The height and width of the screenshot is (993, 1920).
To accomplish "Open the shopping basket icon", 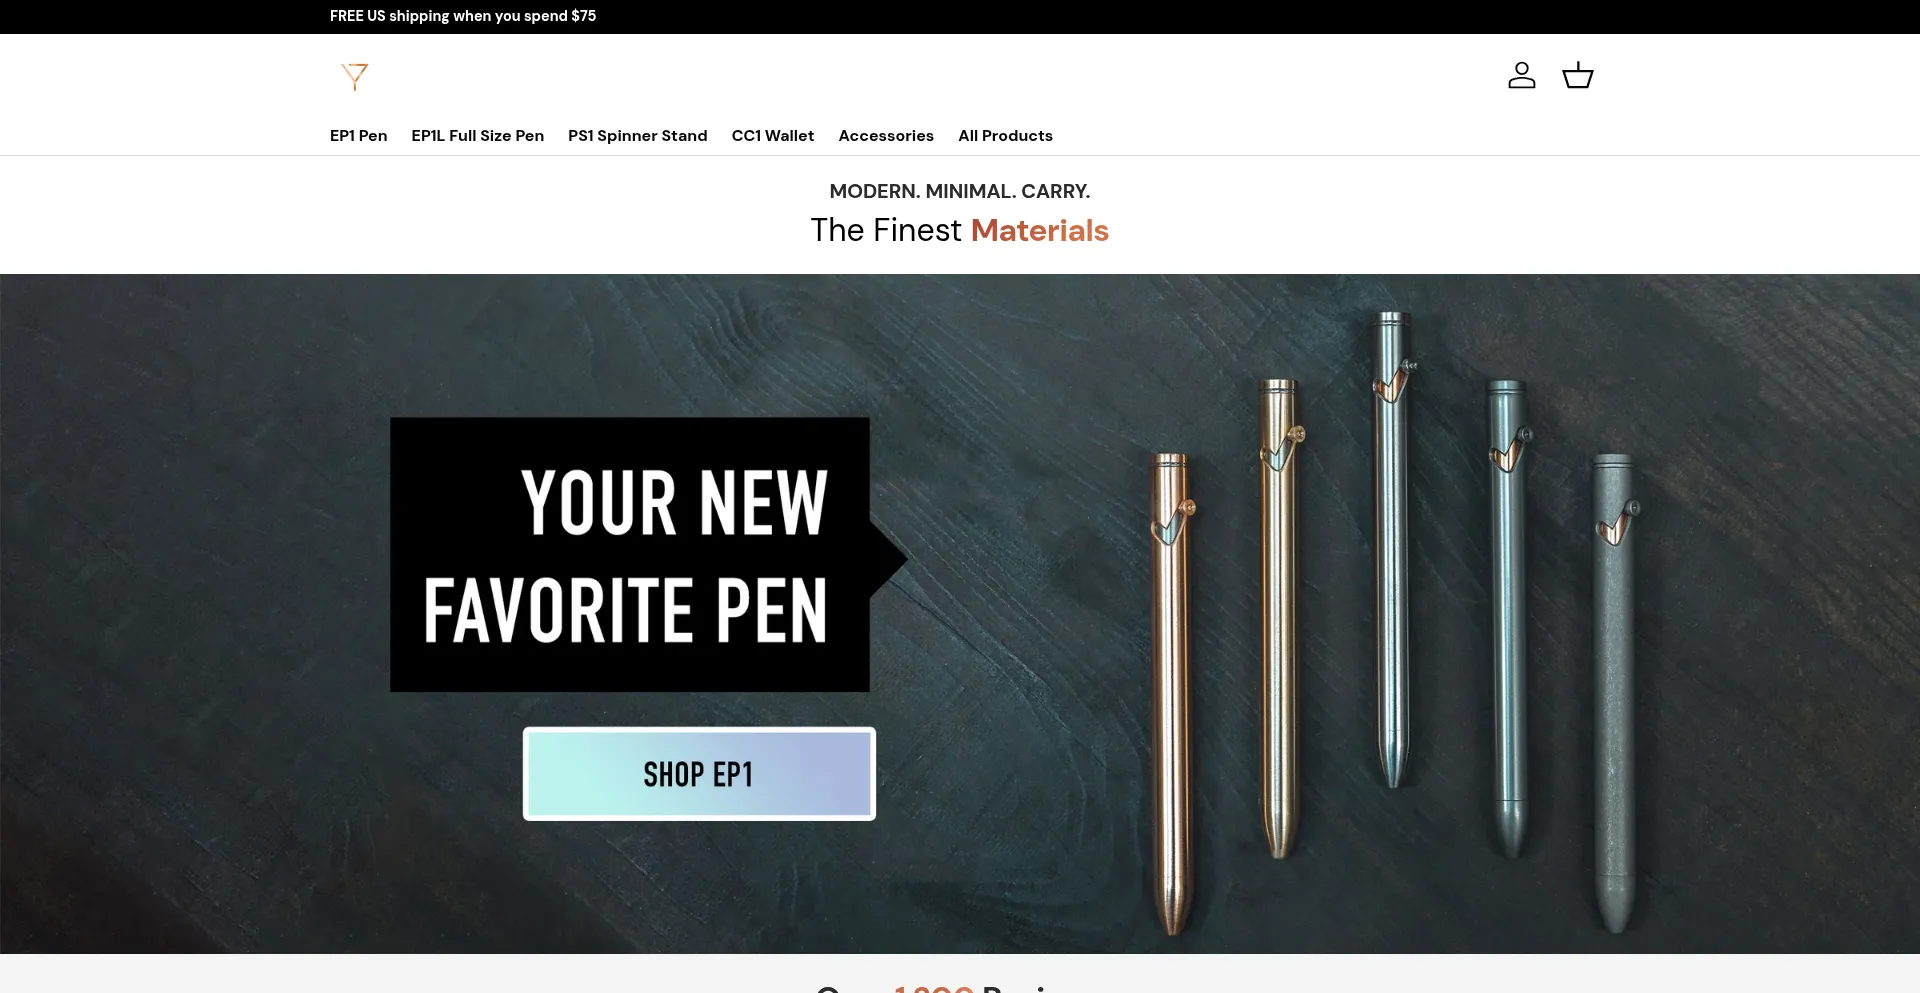I will point(1577,75).
